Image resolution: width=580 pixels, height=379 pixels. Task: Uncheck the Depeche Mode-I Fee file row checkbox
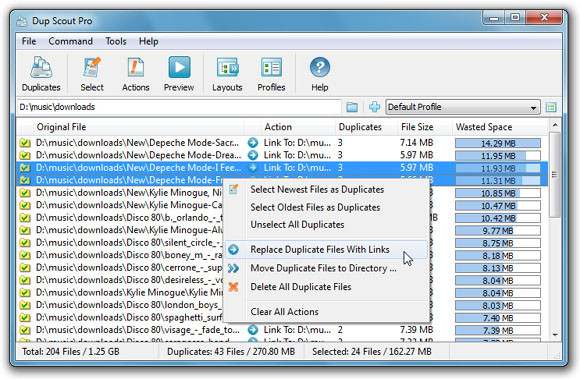tap(25, 168)
